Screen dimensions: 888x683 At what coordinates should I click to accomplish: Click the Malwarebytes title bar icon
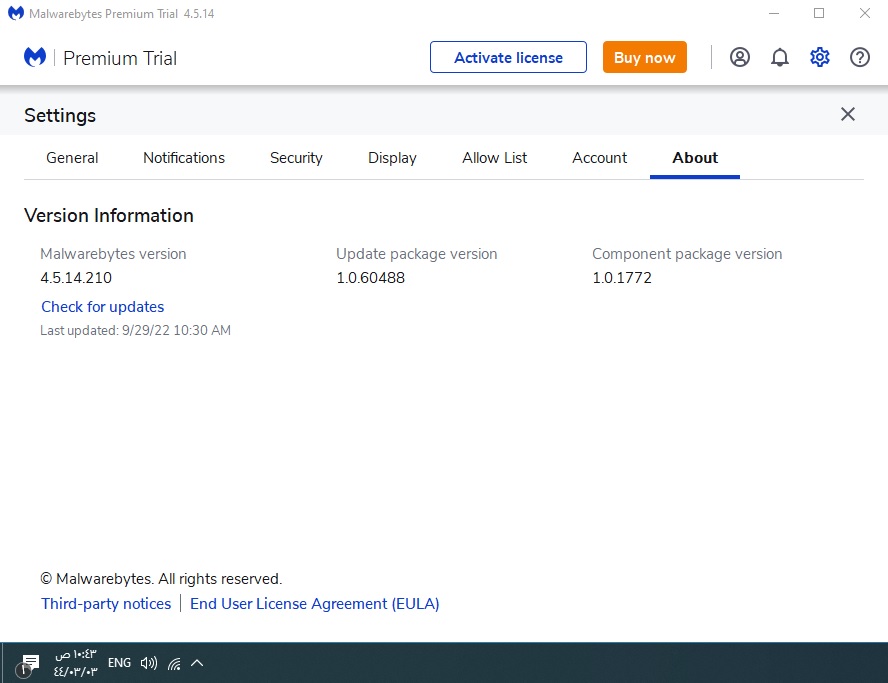click(x=16, y=13)
